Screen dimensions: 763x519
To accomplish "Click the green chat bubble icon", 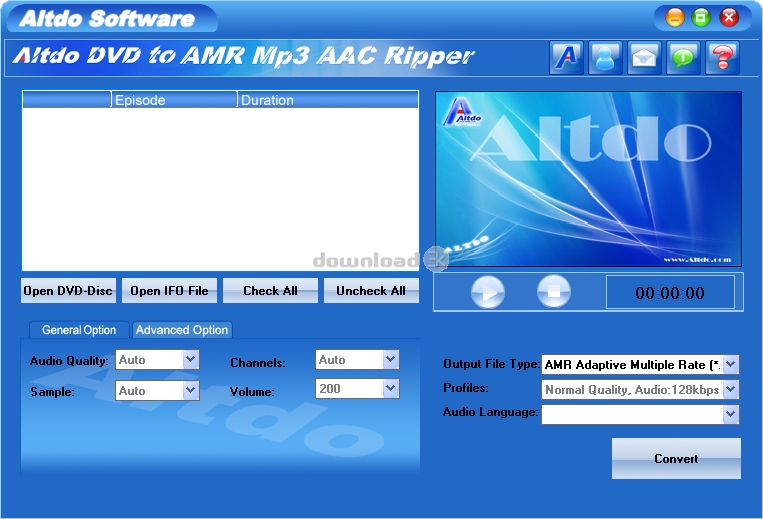I will click(683, 58).
